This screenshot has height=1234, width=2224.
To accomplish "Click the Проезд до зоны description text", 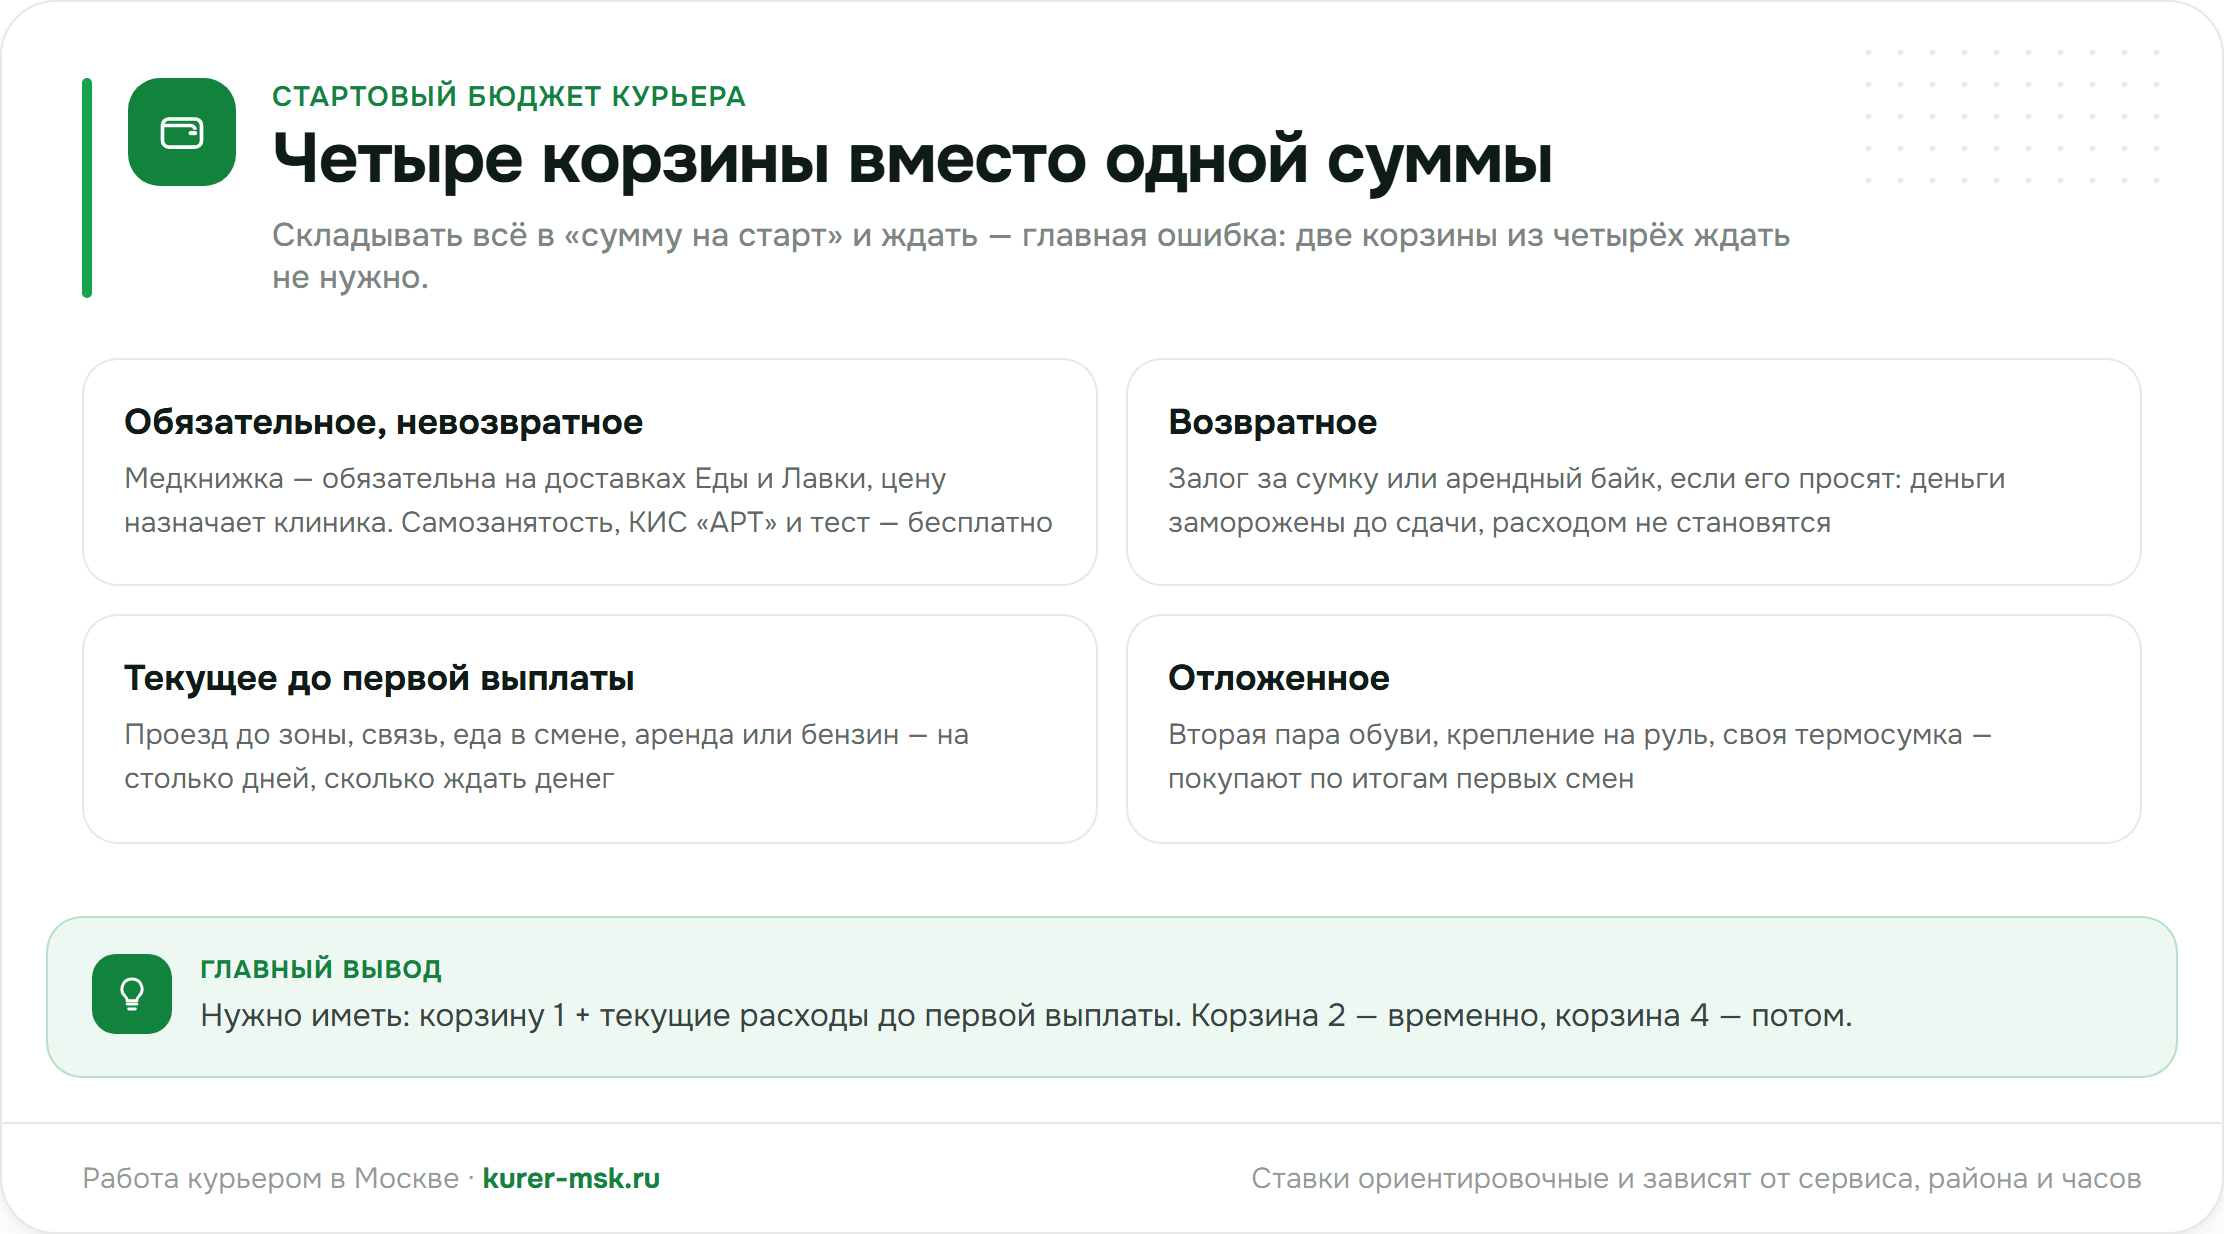I will [546, 756].
